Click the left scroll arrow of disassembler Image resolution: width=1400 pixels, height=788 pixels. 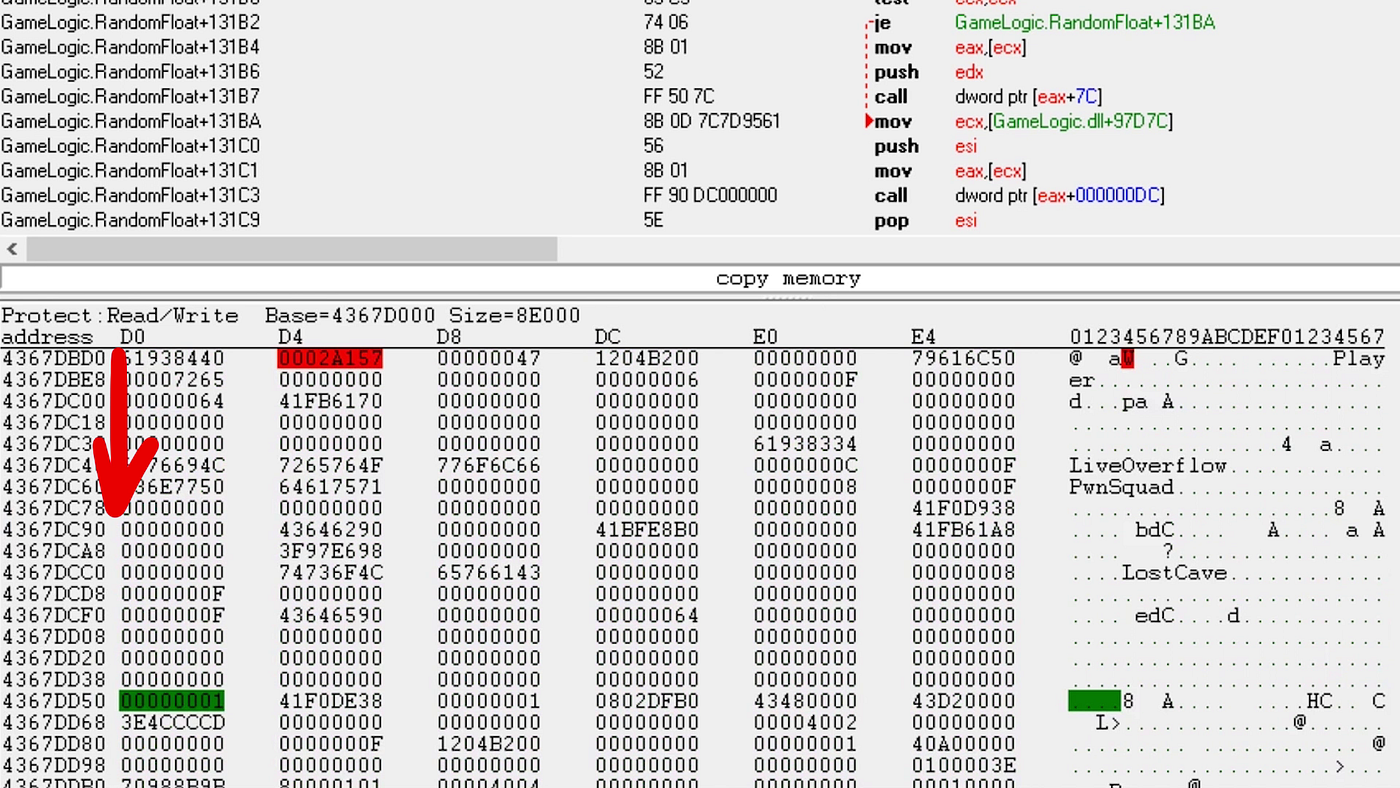(12, 249)
